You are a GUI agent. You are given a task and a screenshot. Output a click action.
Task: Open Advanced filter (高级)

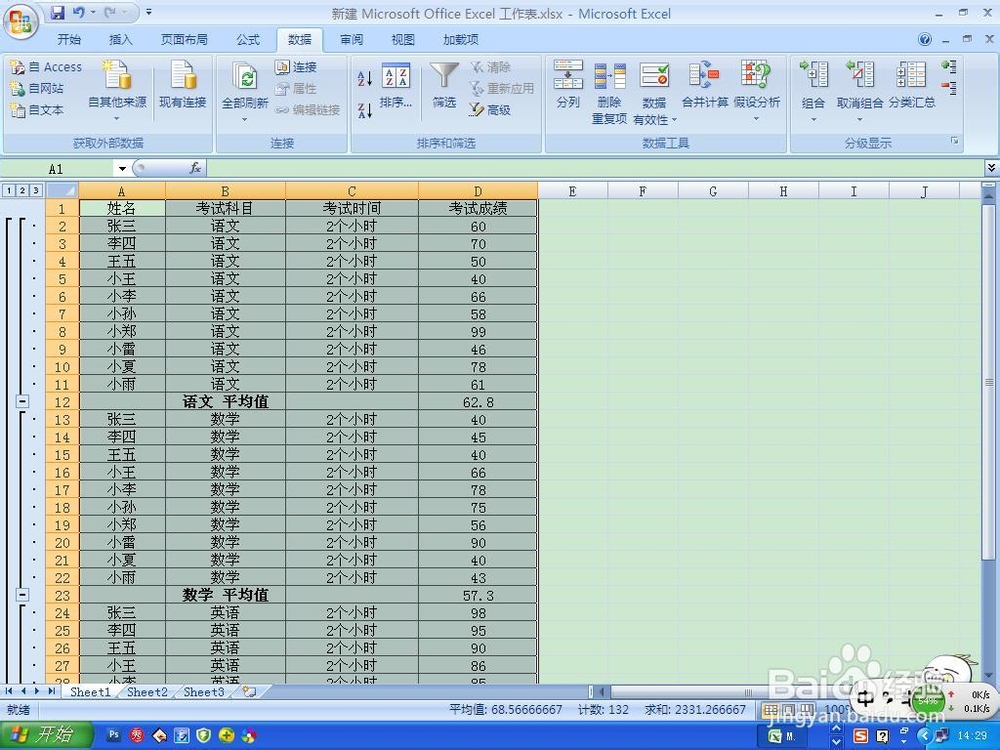(490, 110)
